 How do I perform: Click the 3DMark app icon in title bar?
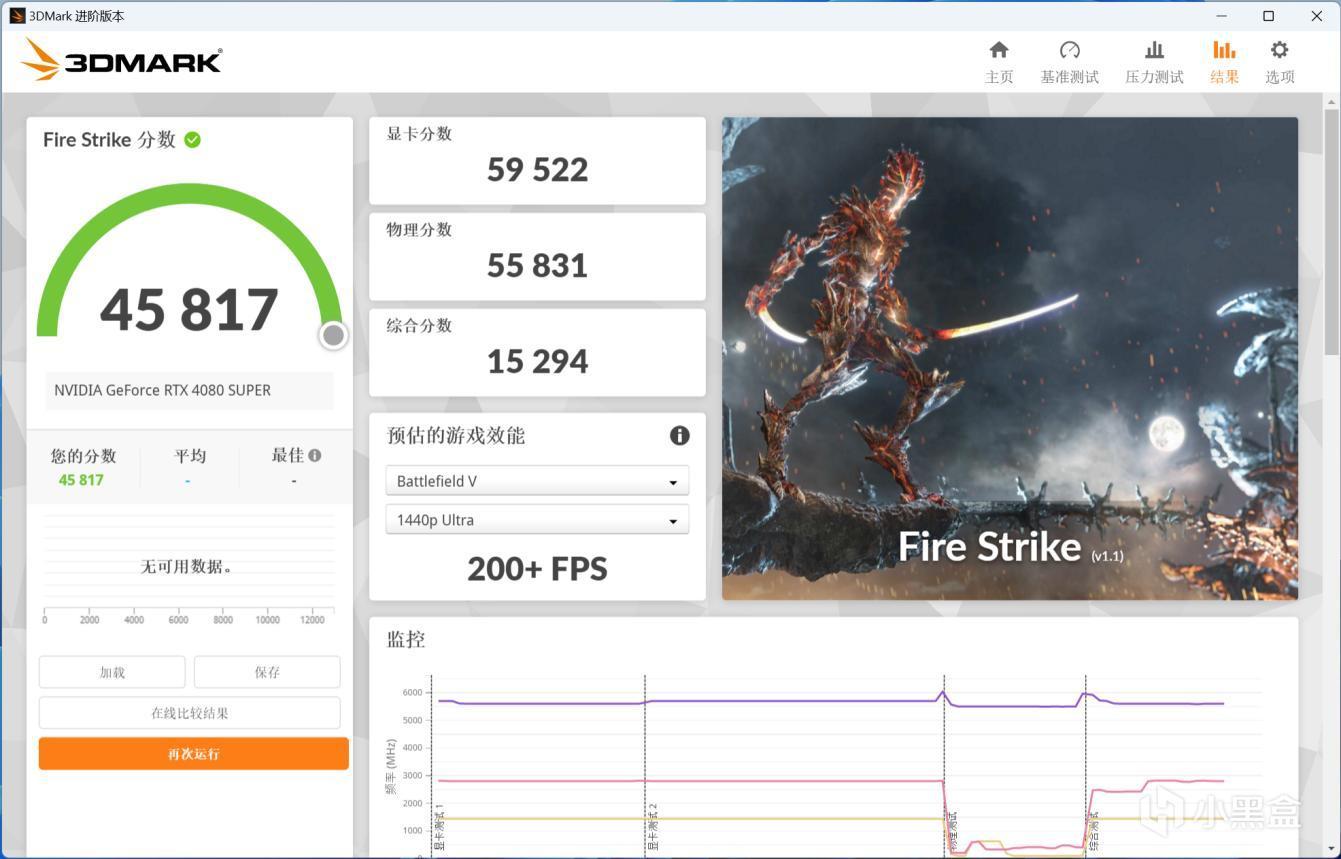(x=17, y=16)
